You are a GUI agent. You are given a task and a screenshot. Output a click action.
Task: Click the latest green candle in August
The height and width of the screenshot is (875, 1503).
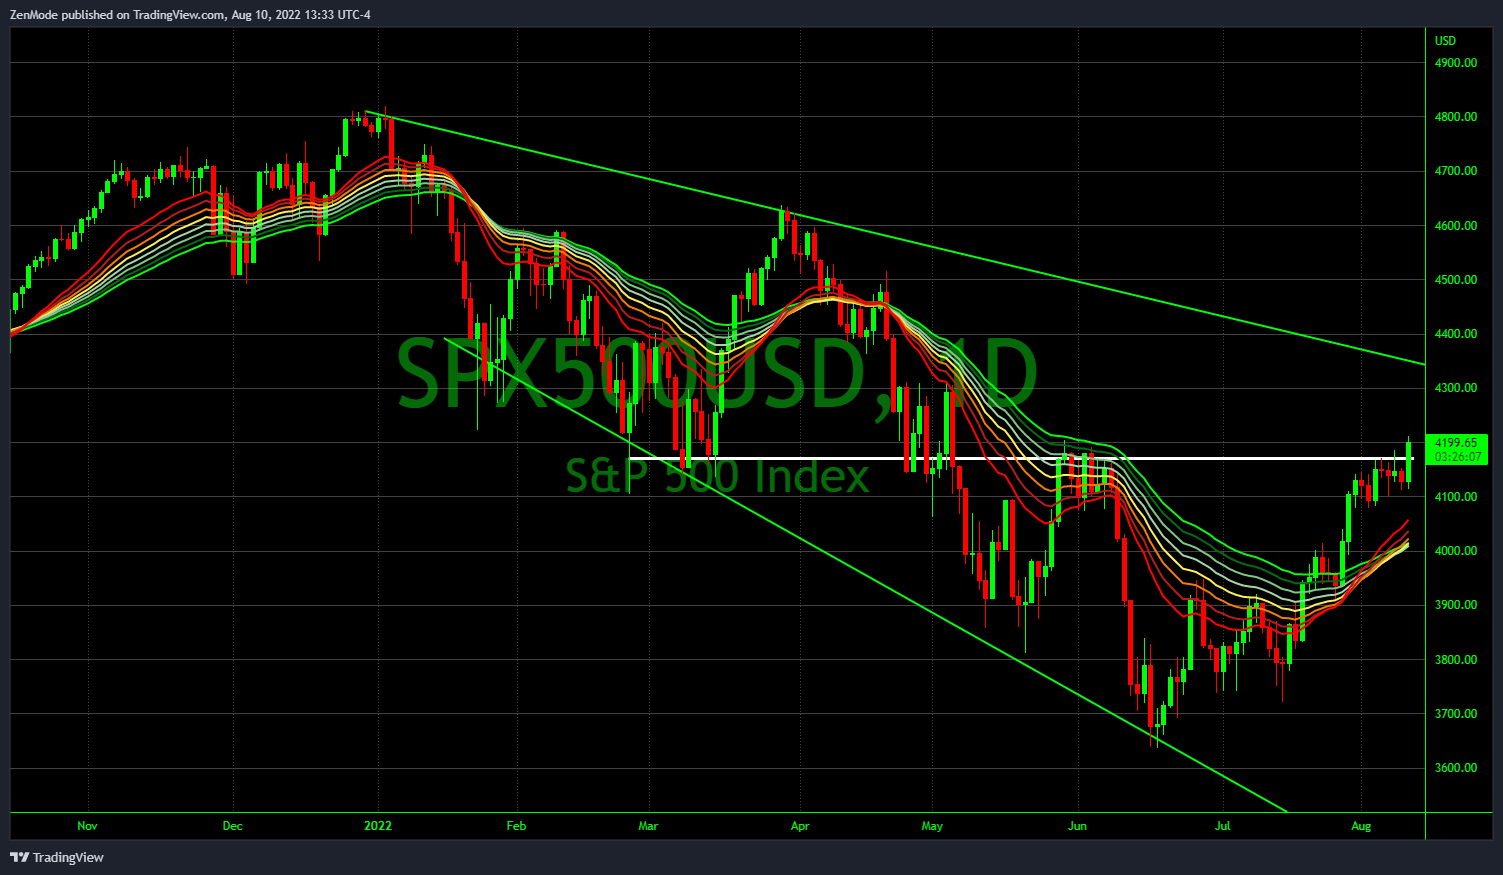(1409, 464)
